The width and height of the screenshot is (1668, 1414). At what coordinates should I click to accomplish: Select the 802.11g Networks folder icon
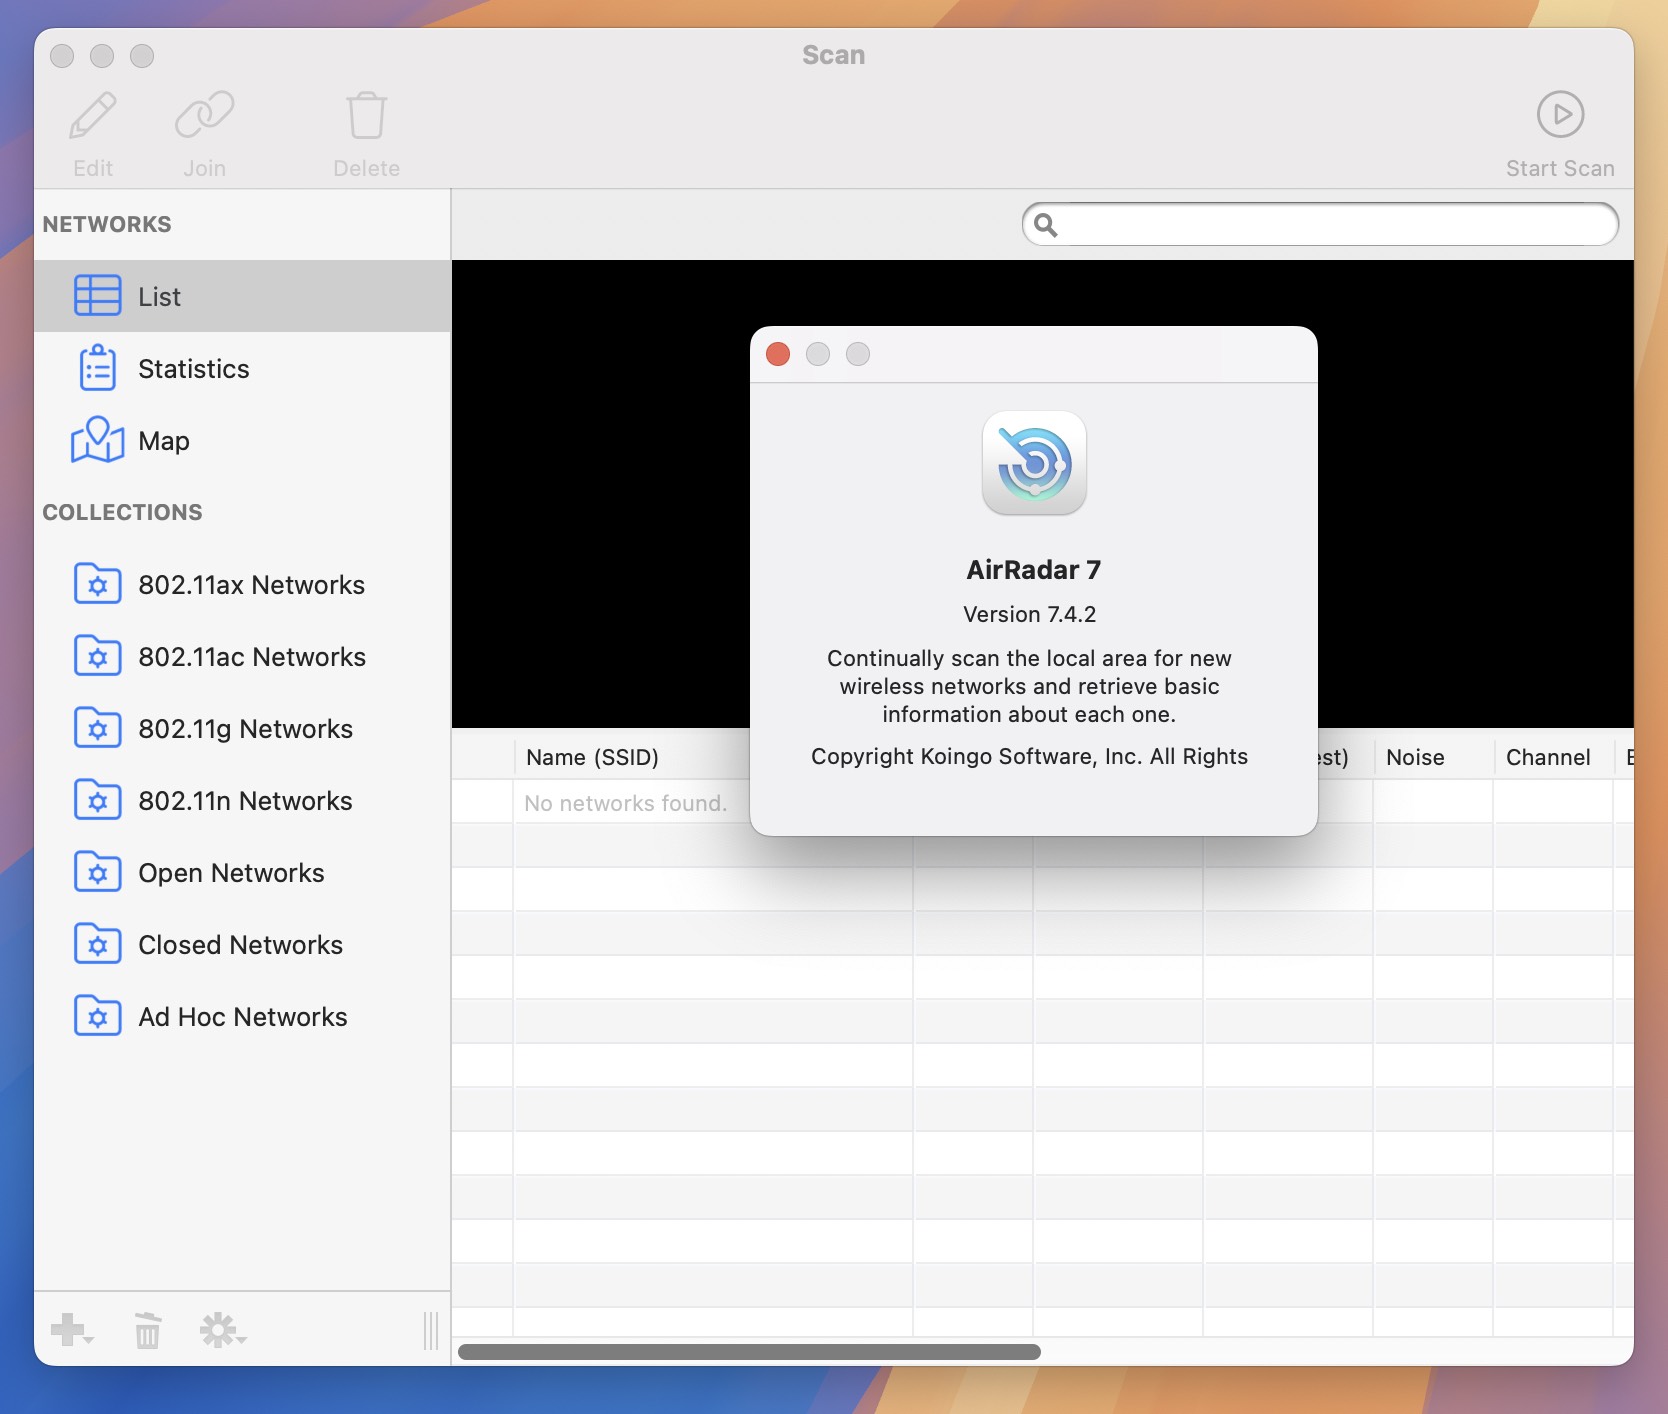point(98,728)
